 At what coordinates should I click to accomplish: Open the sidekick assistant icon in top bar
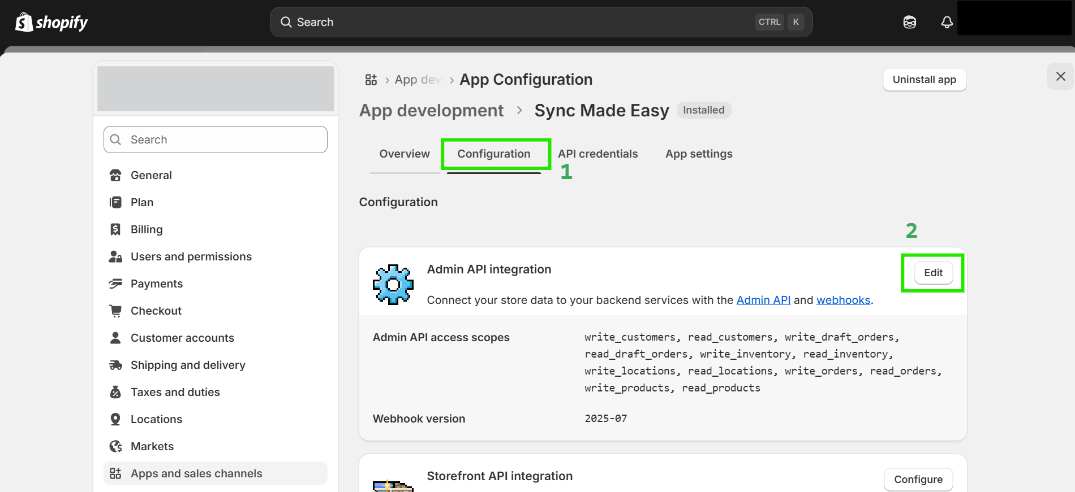click(x=909, y=22)
